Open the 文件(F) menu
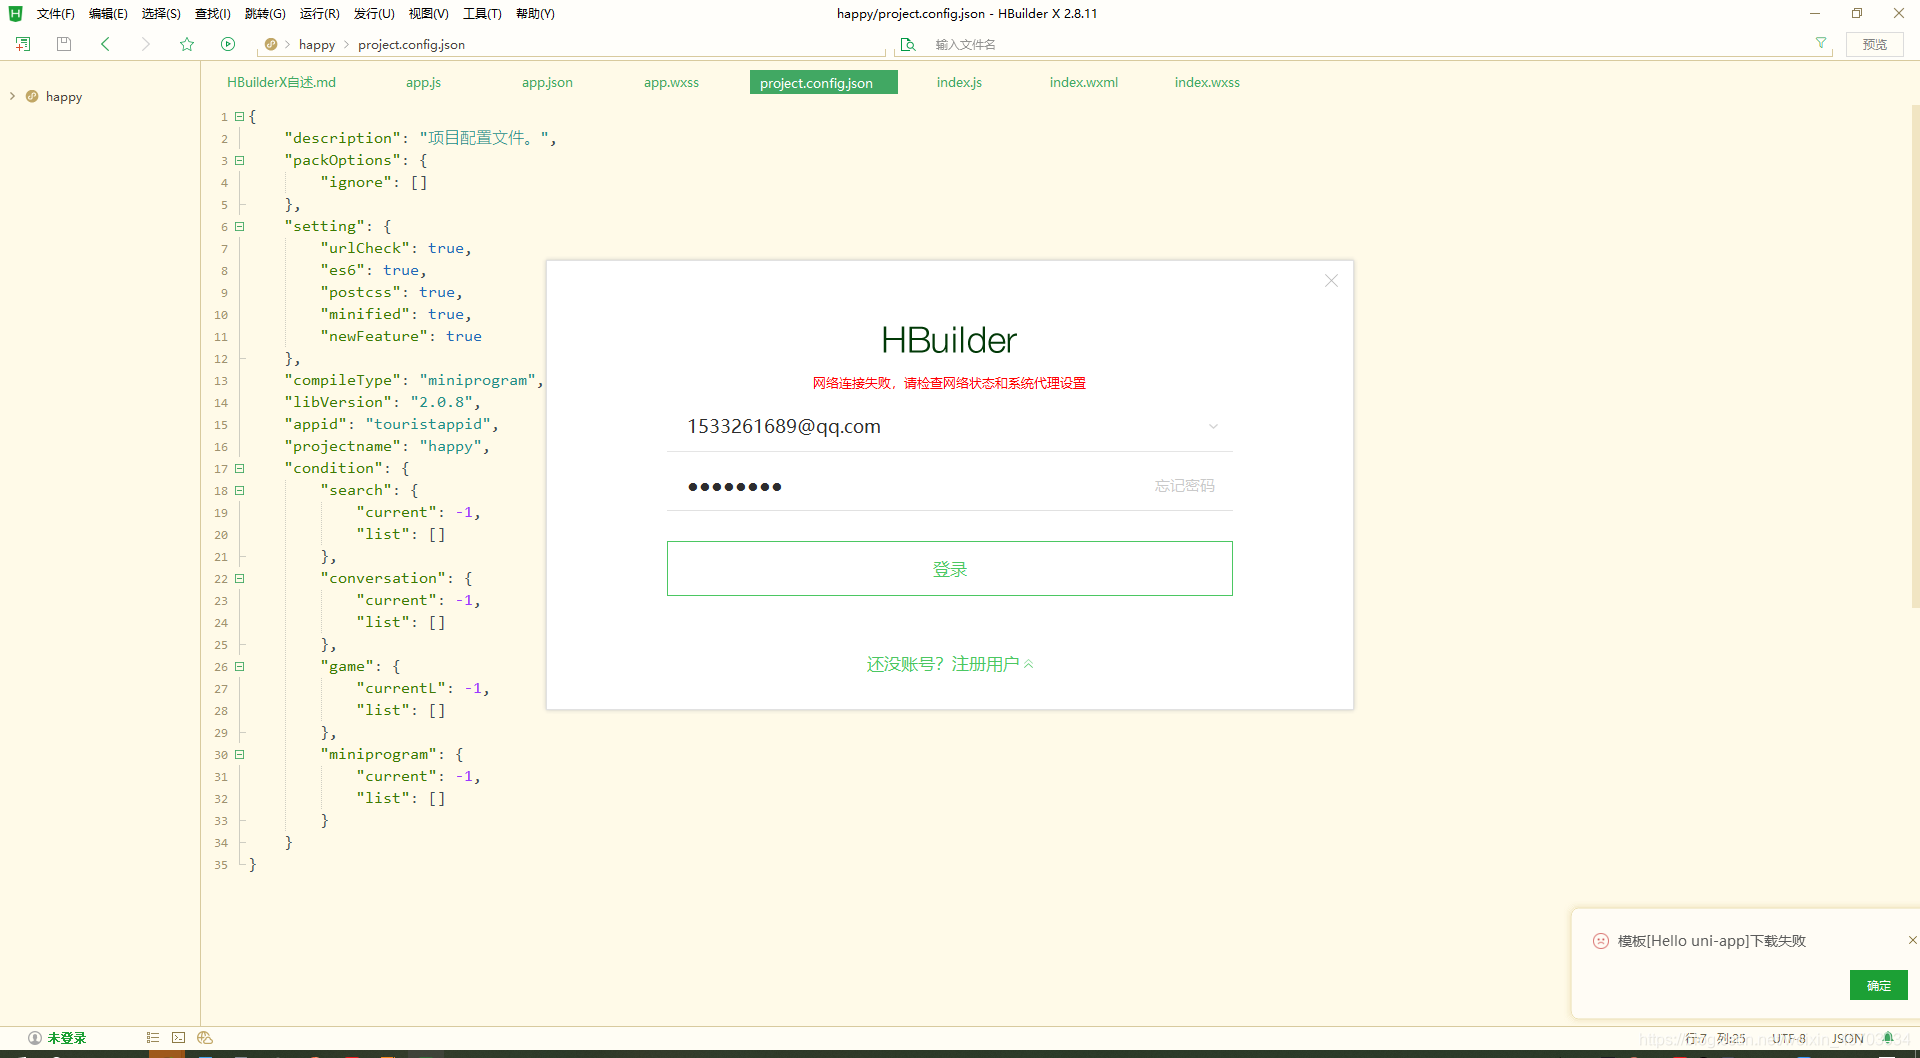Image resolution: width=1920 pixels, height=1058 pixels. point(56,14)
